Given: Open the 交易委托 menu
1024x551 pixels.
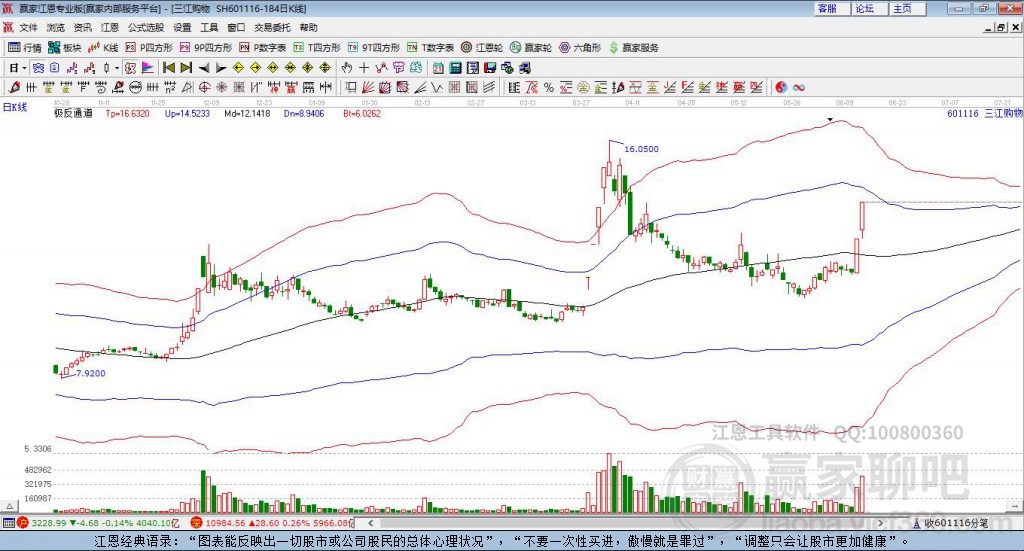Looking at the screenshot, I should coord(272,27).
